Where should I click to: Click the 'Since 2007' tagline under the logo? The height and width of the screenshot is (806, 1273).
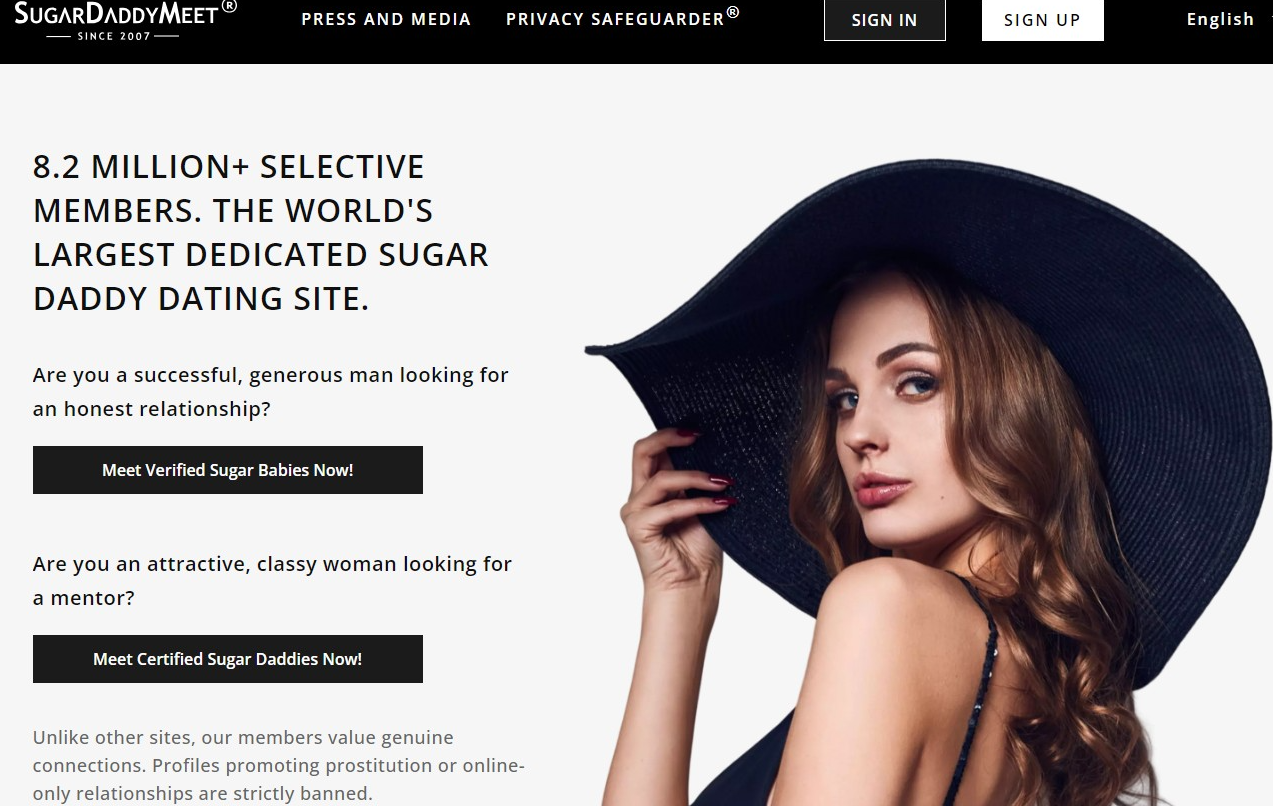(x=113, y=36)
